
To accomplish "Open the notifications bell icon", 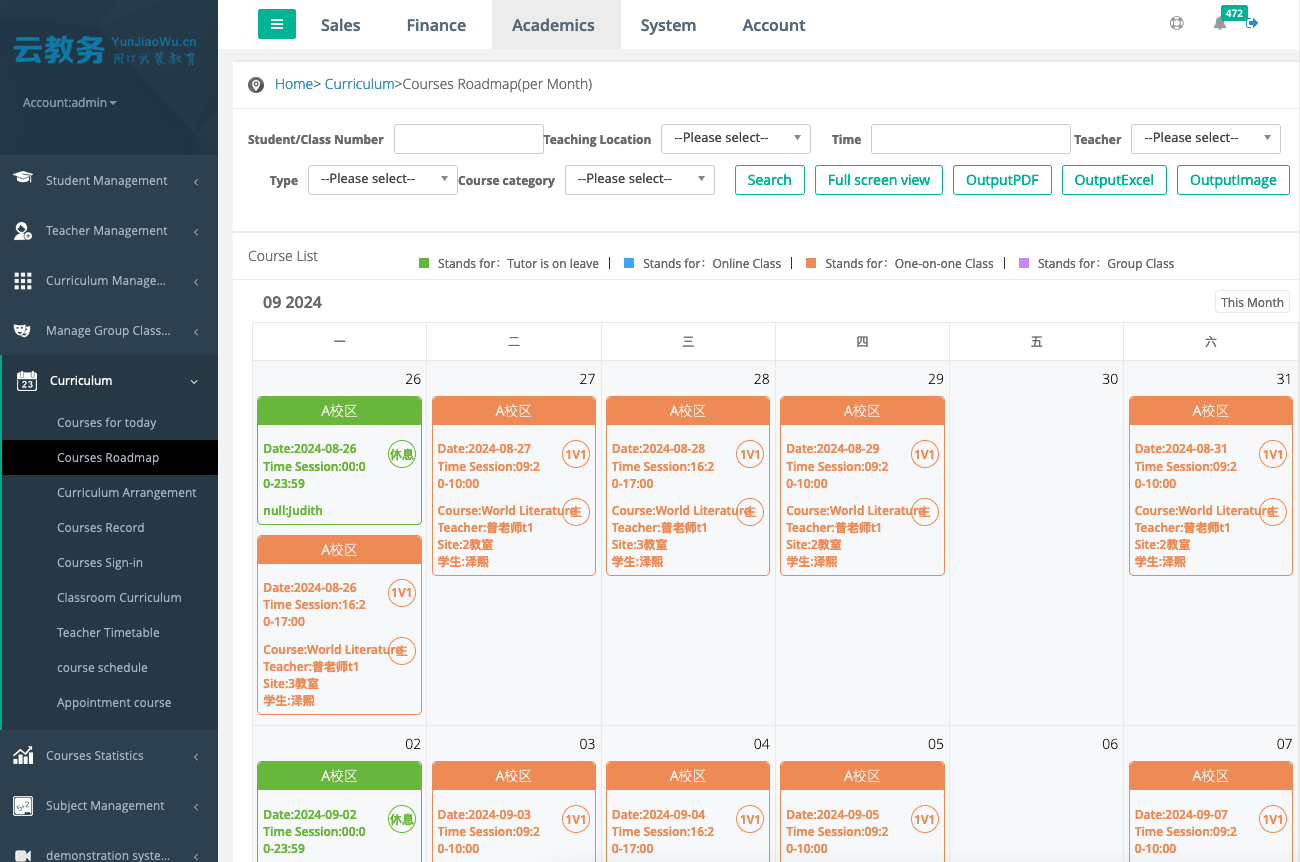I will [1219, 24].
